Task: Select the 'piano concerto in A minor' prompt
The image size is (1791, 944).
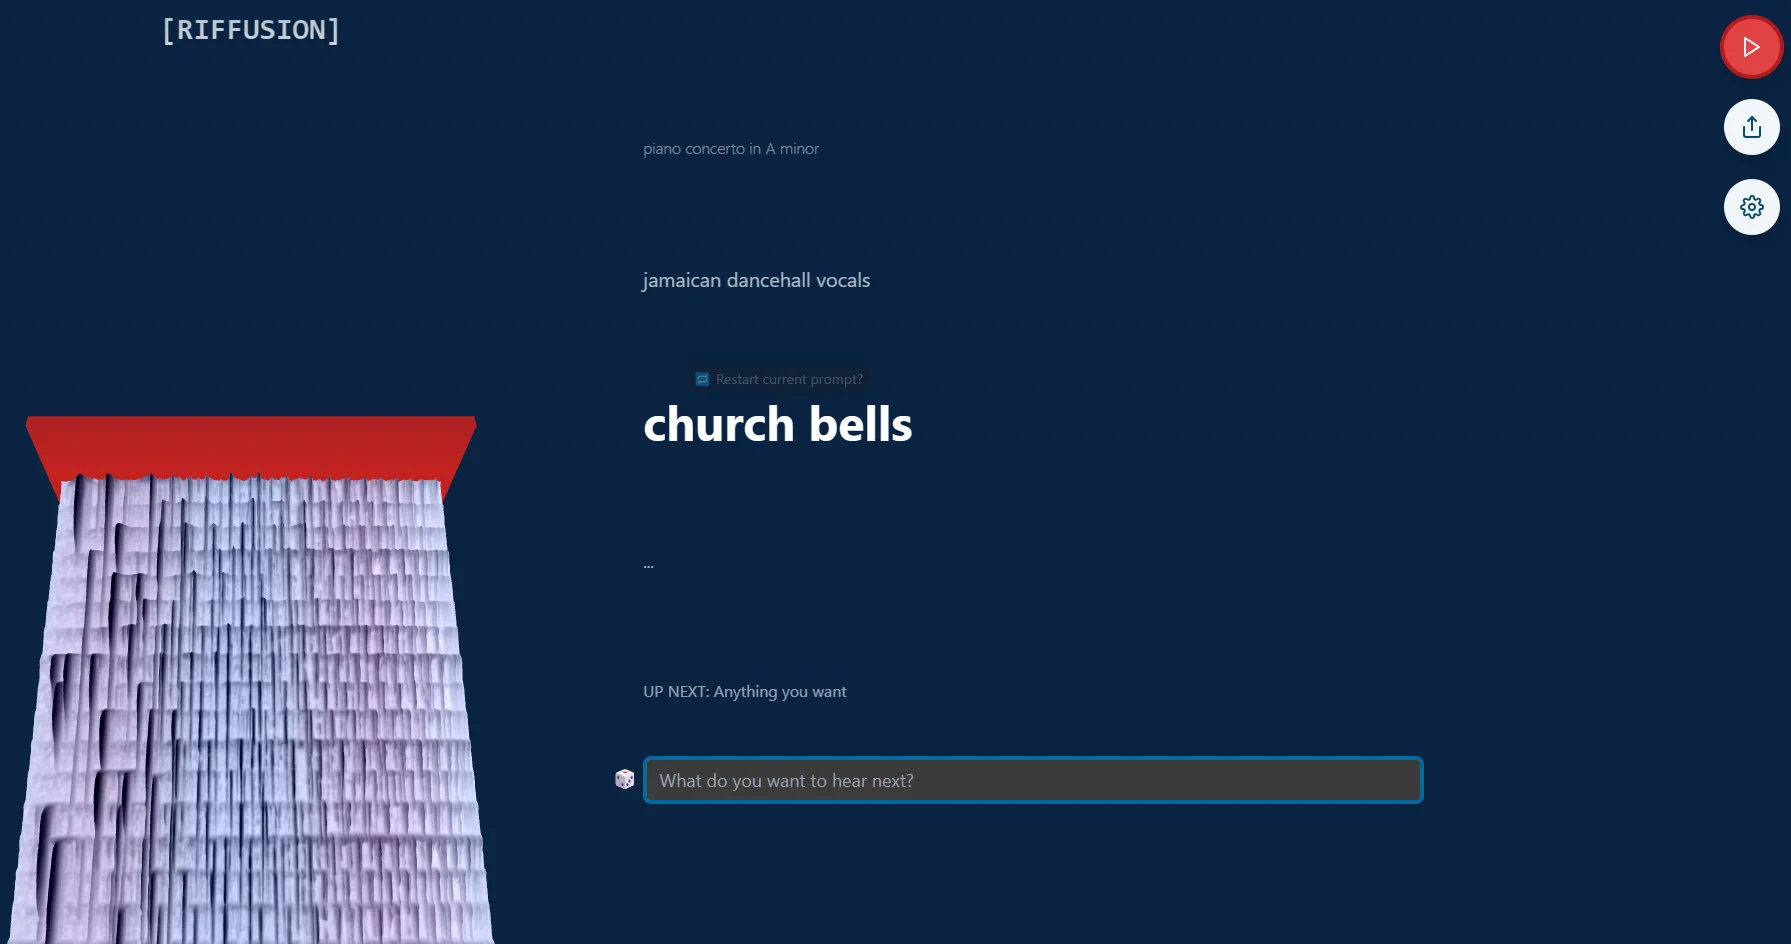Action: (730, 149)
